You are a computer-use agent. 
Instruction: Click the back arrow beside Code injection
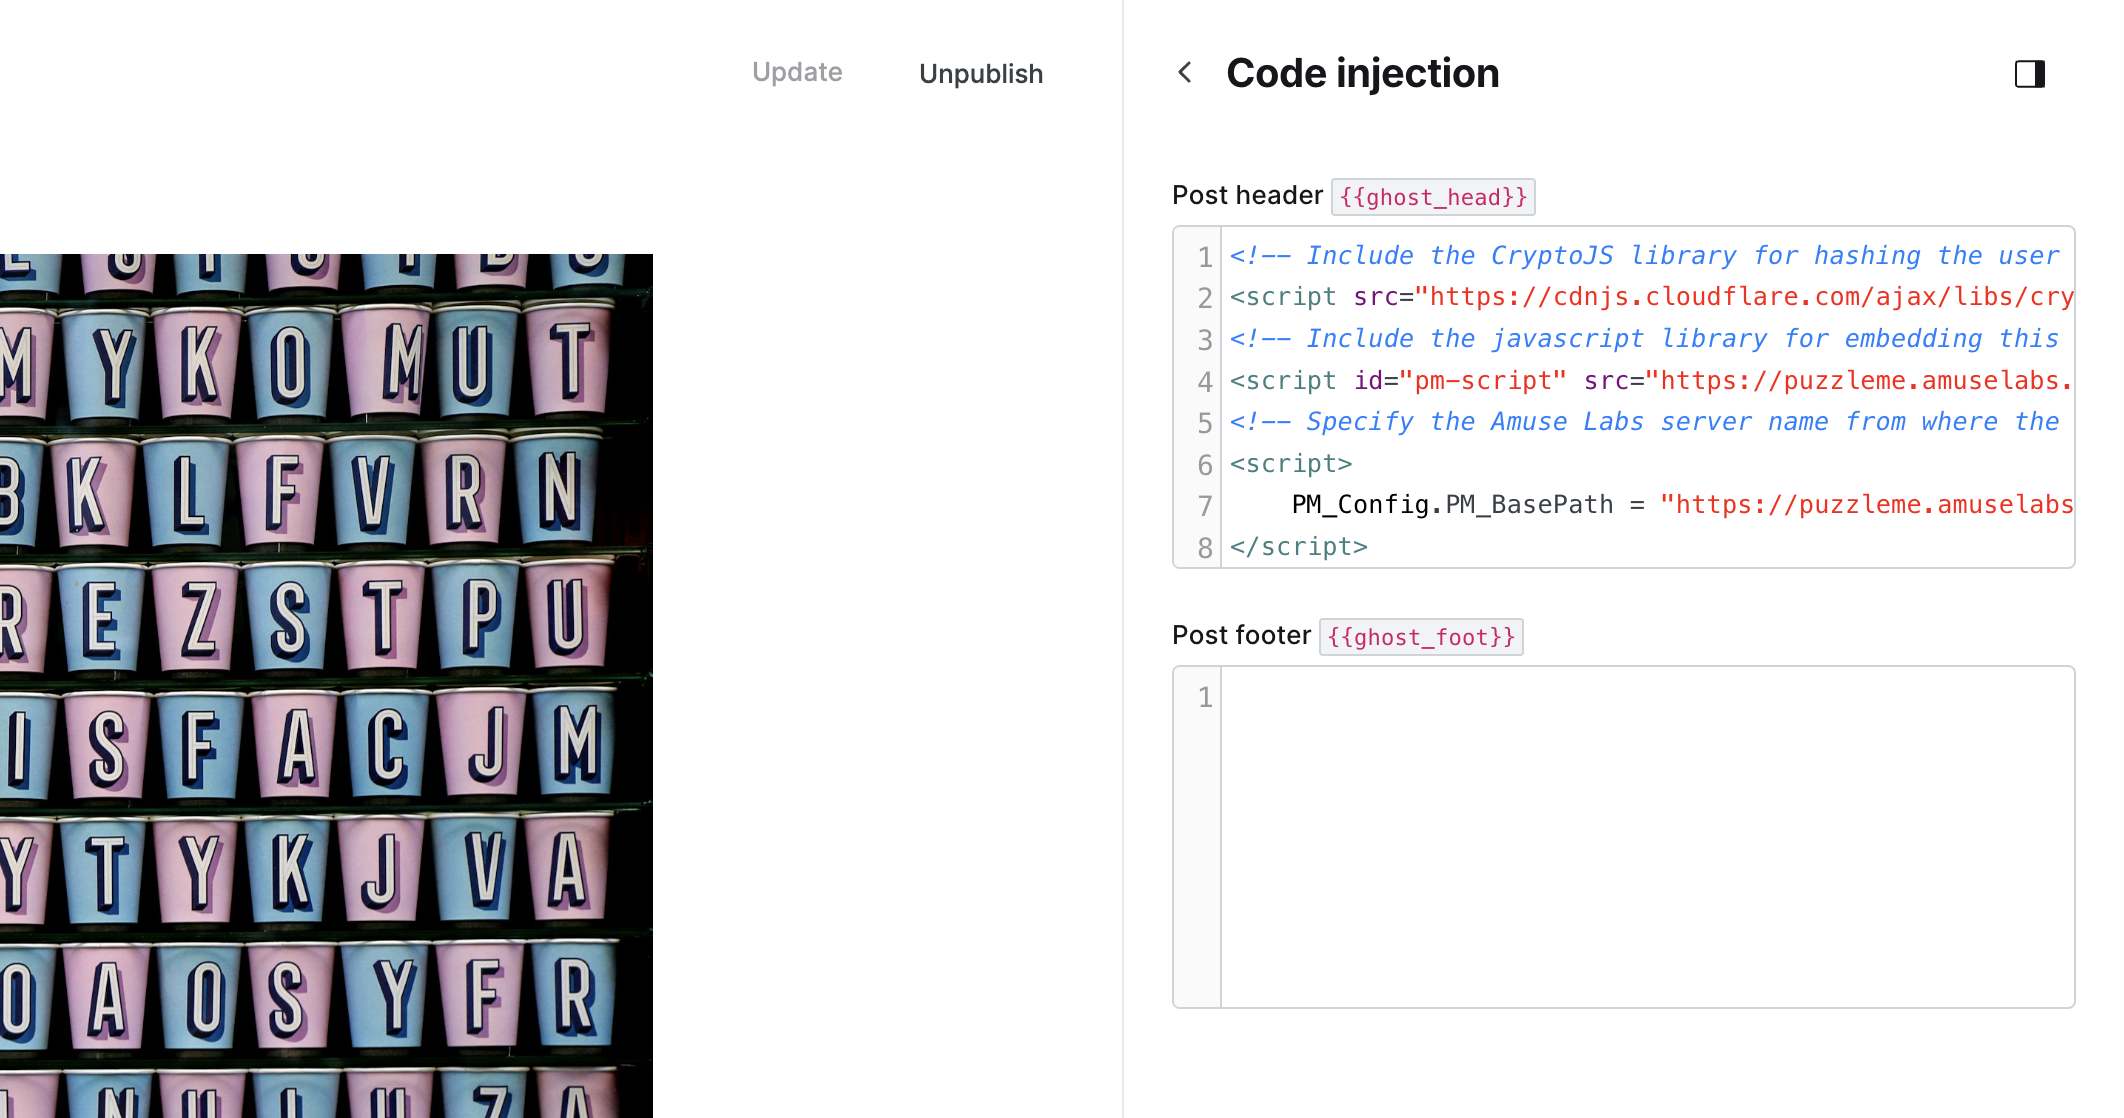(1185, 73)
